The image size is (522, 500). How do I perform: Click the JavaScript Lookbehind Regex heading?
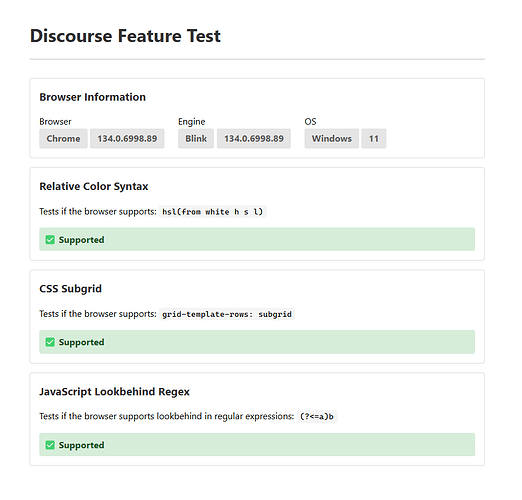(x=114, y=391)
